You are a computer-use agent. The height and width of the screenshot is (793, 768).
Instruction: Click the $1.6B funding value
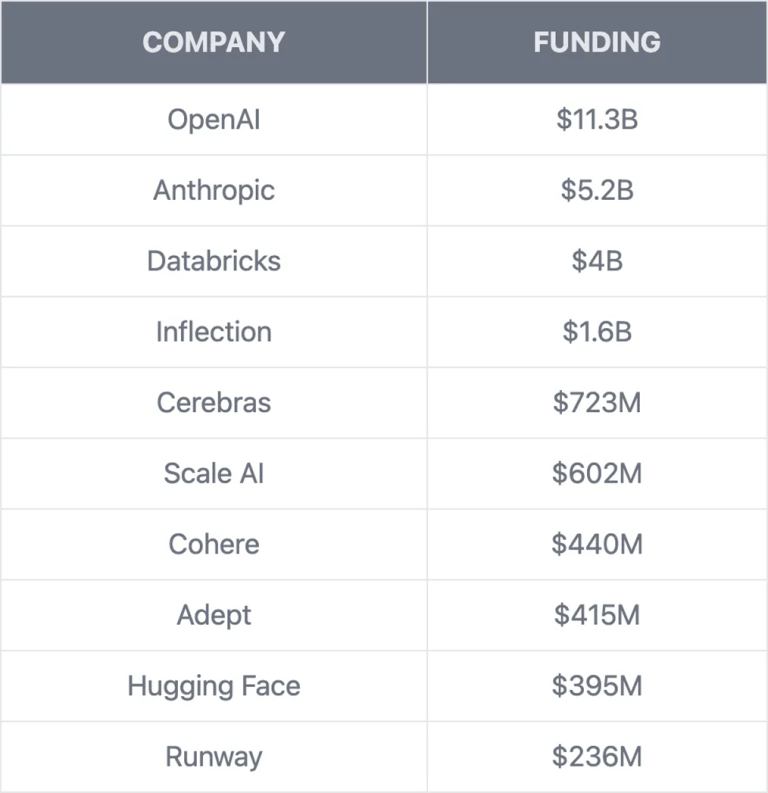click(597, 332)
